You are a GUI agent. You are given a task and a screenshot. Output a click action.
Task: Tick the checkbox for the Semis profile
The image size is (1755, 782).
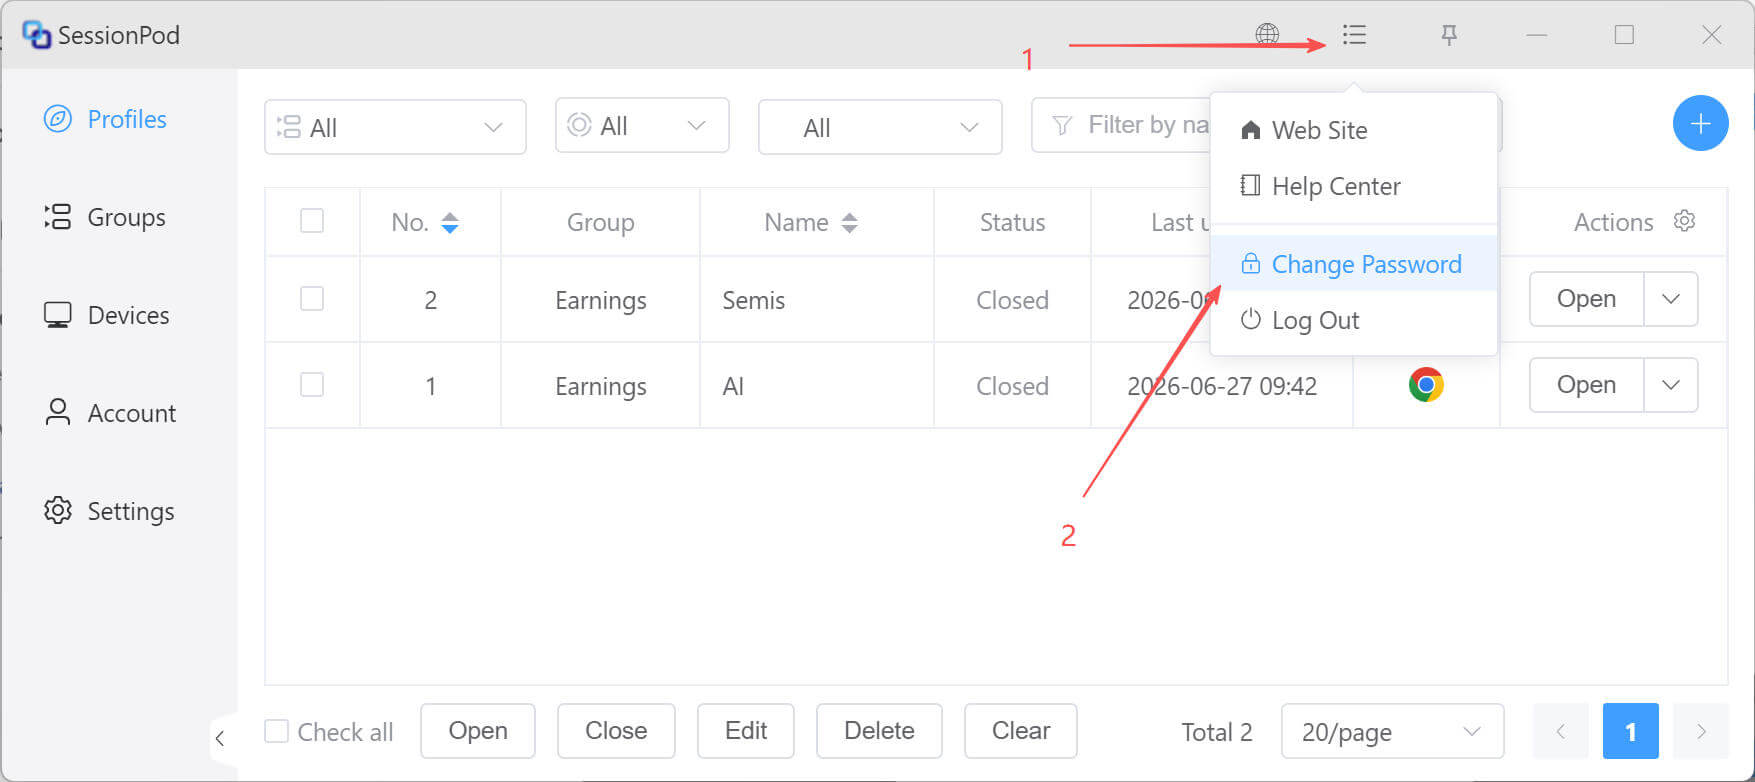[312, 299]
